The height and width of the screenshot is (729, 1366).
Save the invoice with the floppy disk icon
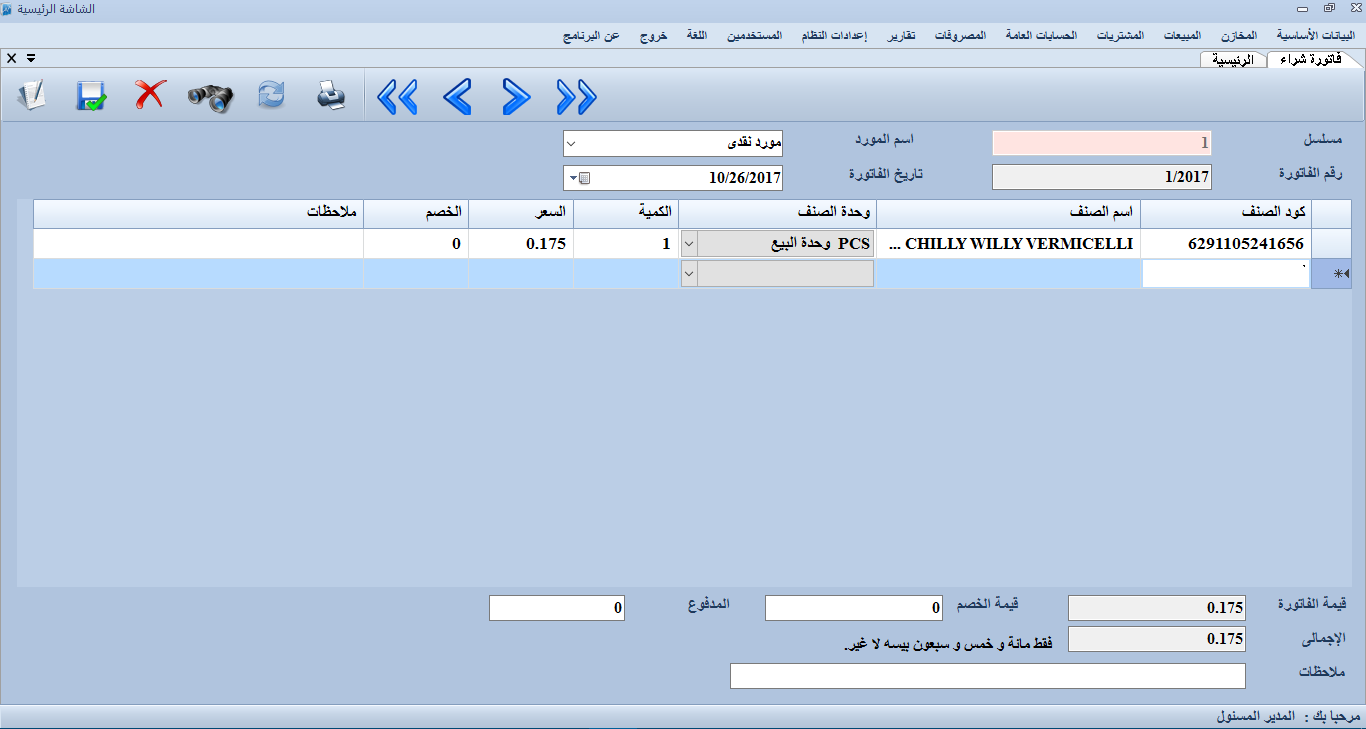(91, 97)
